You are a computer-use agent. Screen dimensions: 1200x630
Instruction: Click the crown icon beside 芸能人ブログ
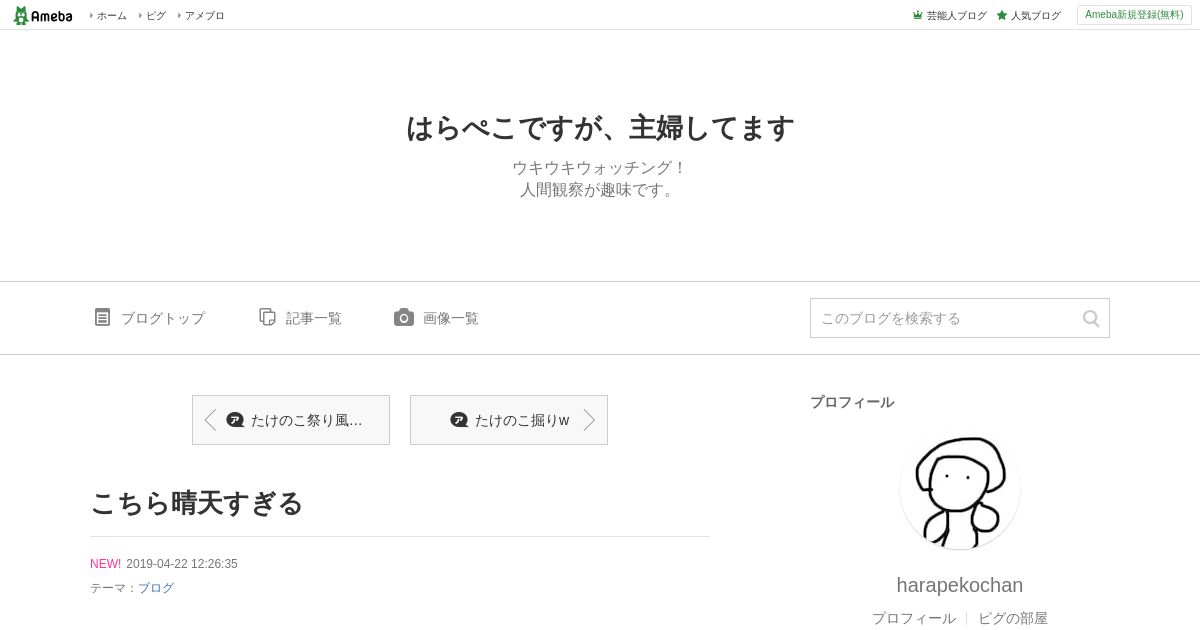coord(917,15)
